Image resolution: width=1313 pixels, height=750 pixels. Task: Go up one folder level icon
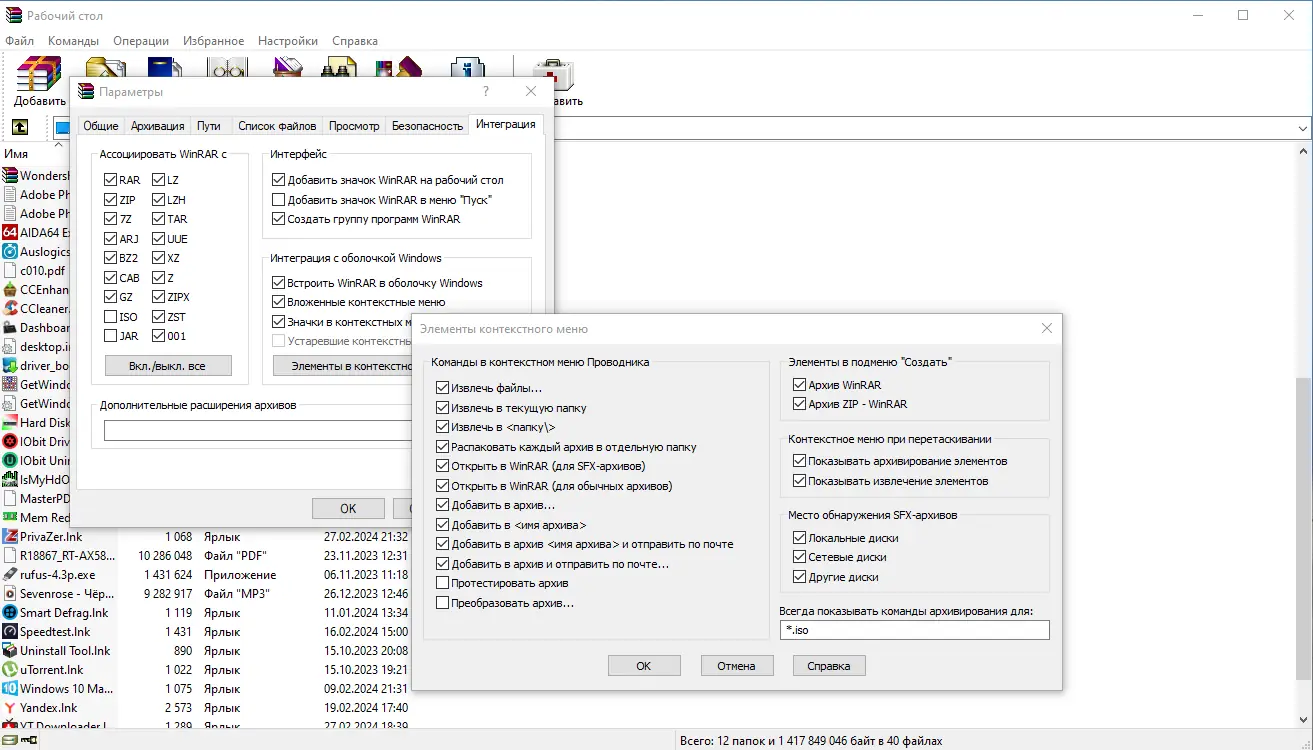[x=19, y=127]
